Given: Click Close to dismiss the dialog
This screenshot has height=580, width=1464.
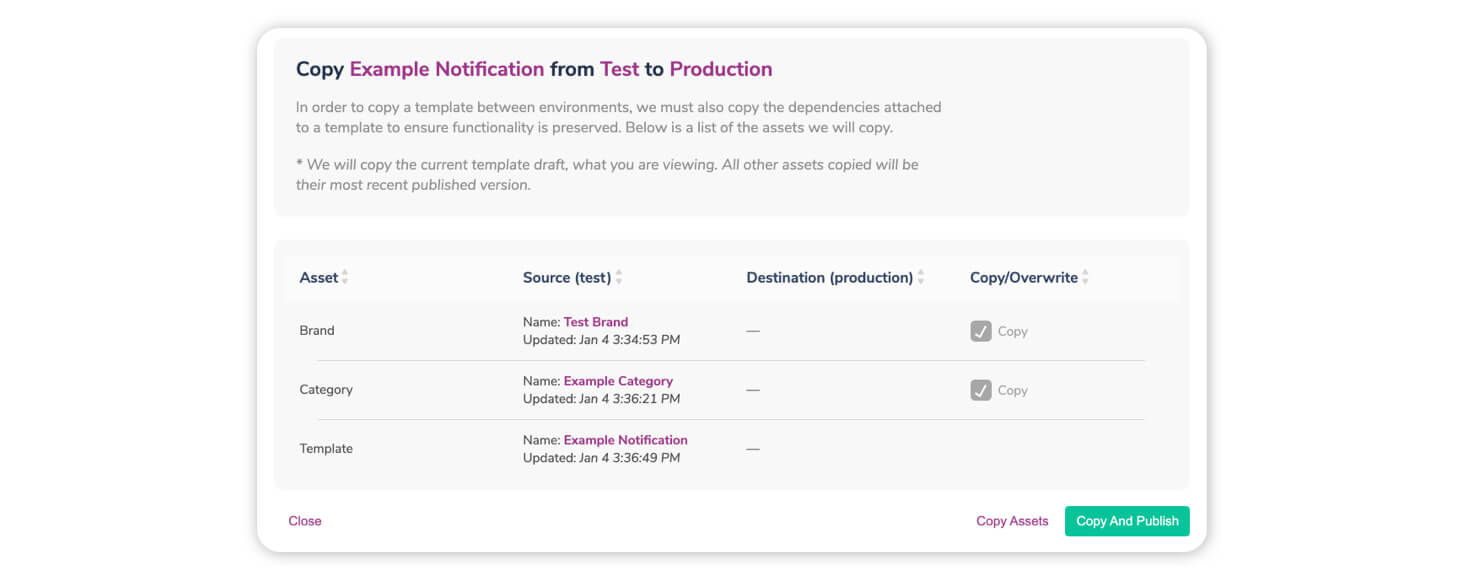Looking at the screenshot, I should (304, 520).
